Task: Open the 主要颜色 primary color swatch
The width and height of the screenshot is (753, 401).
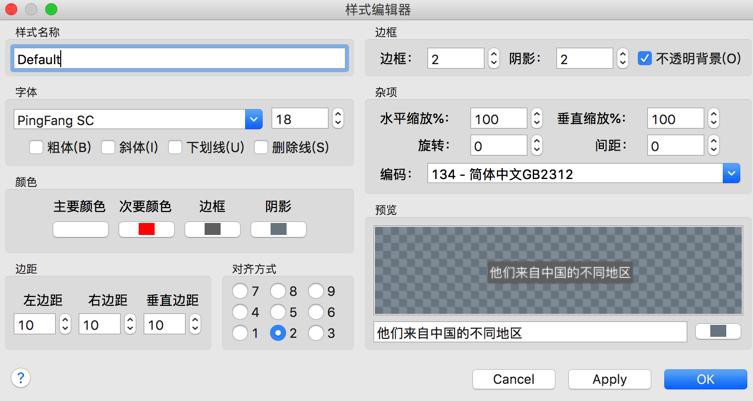Action: tap(80, 229)
